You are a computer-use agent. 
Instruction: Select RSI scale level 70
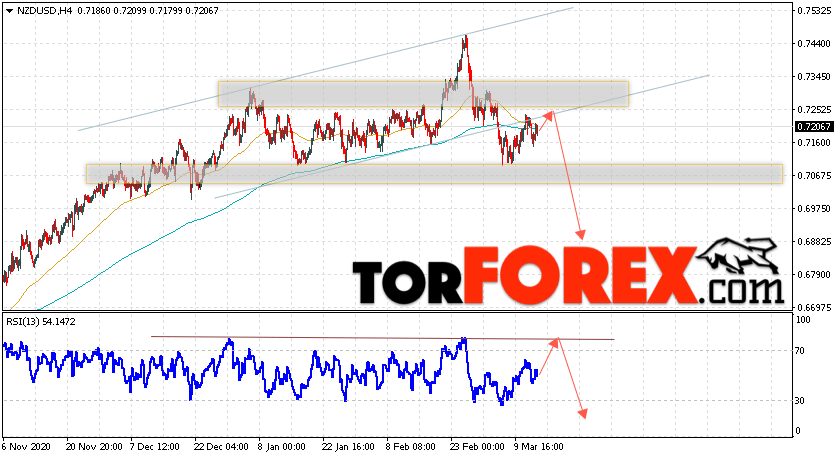[x=800, y=351]
